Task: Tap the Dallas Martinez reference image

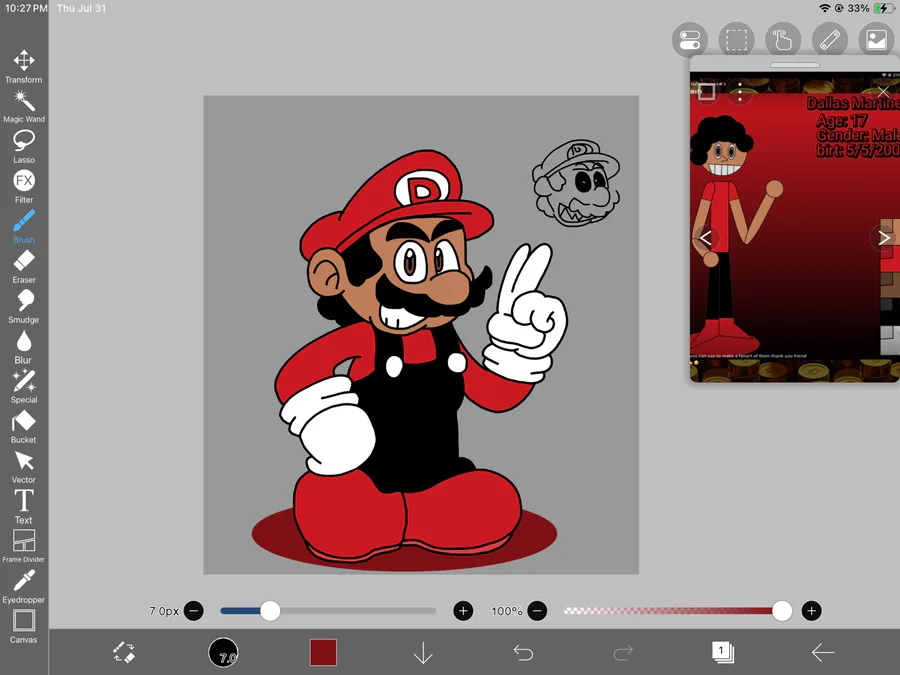Action: click(x=795, y=227)
